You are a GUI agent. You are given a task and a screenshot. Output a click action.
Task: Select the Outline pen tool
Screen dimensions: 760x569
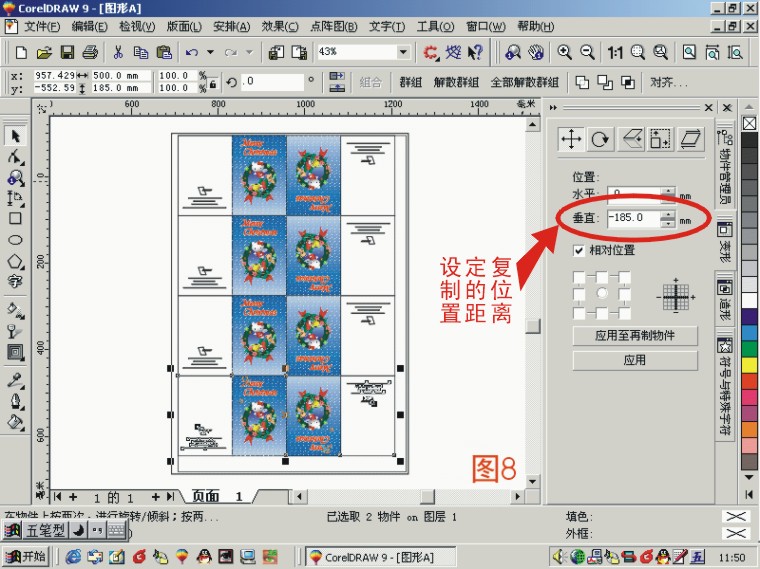pos(16,401)
